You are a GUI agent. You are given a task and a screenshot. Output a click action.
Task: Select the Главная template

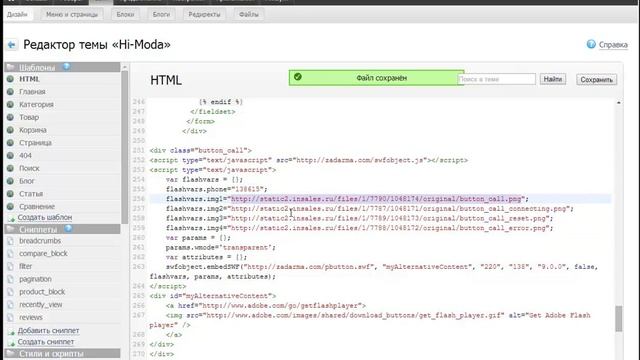pos(32,92)
